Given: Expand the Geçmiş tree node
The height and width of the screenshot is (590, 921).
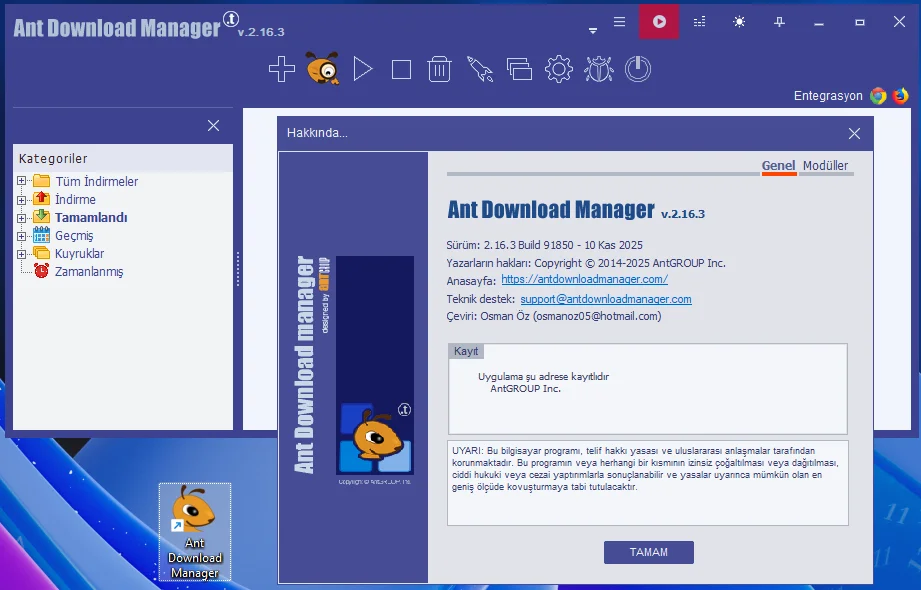Looking at the screenshot, I should pyautogui.click(x=22, y=236).
